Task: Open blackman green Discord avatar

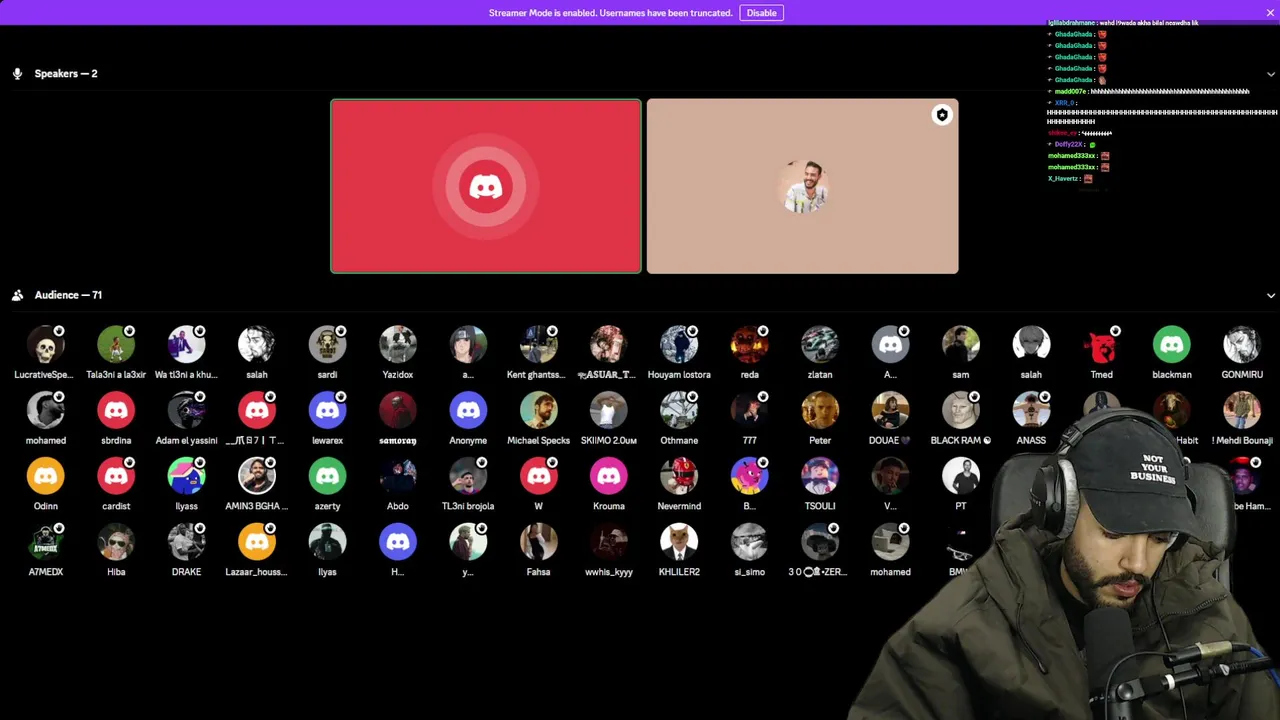Action: coord(1172,345)
